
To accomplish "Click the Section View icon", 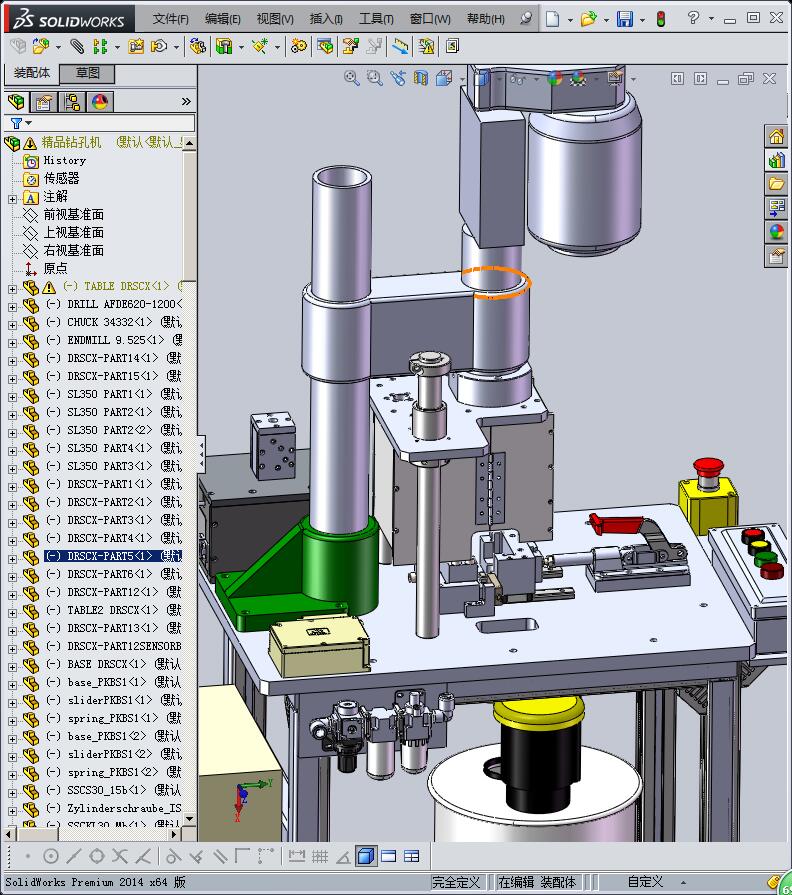I will click(x=421, y=78).
